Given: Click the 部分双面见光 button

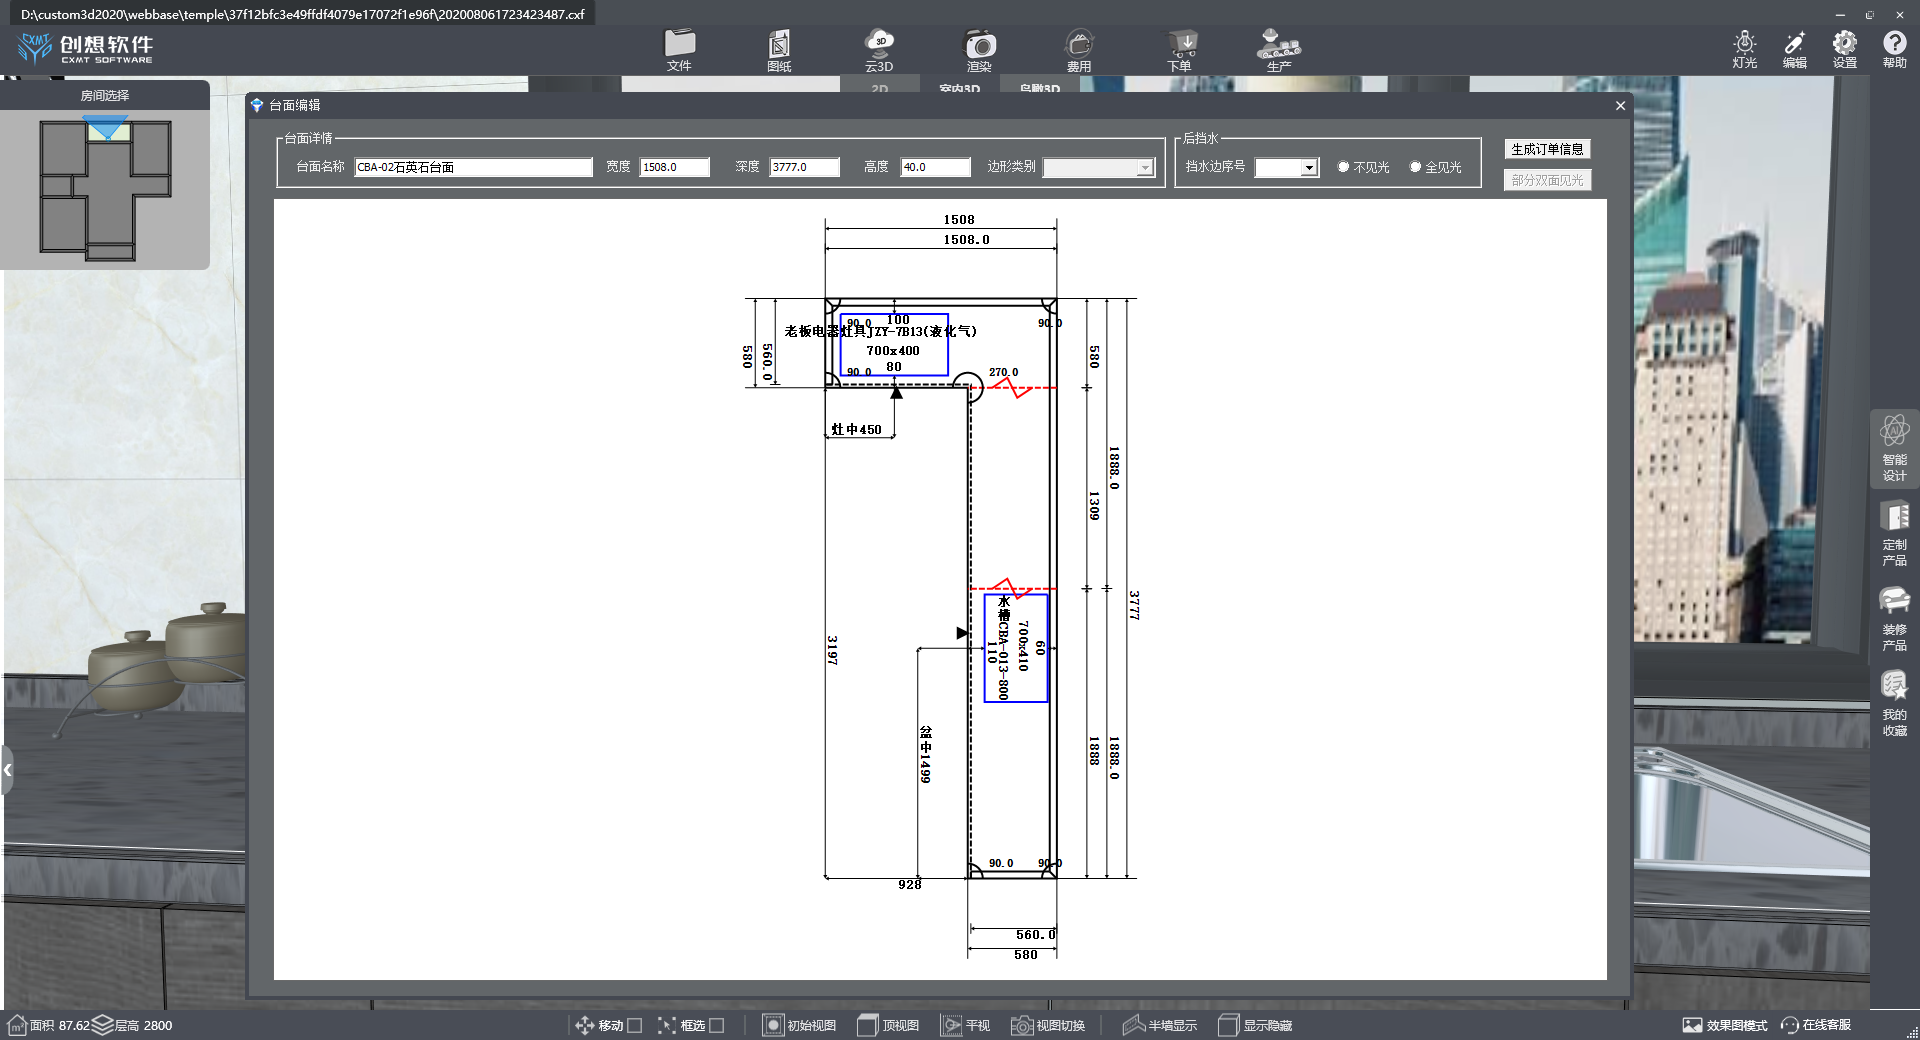Looking at the screenshot, I should pos(1547,180).
